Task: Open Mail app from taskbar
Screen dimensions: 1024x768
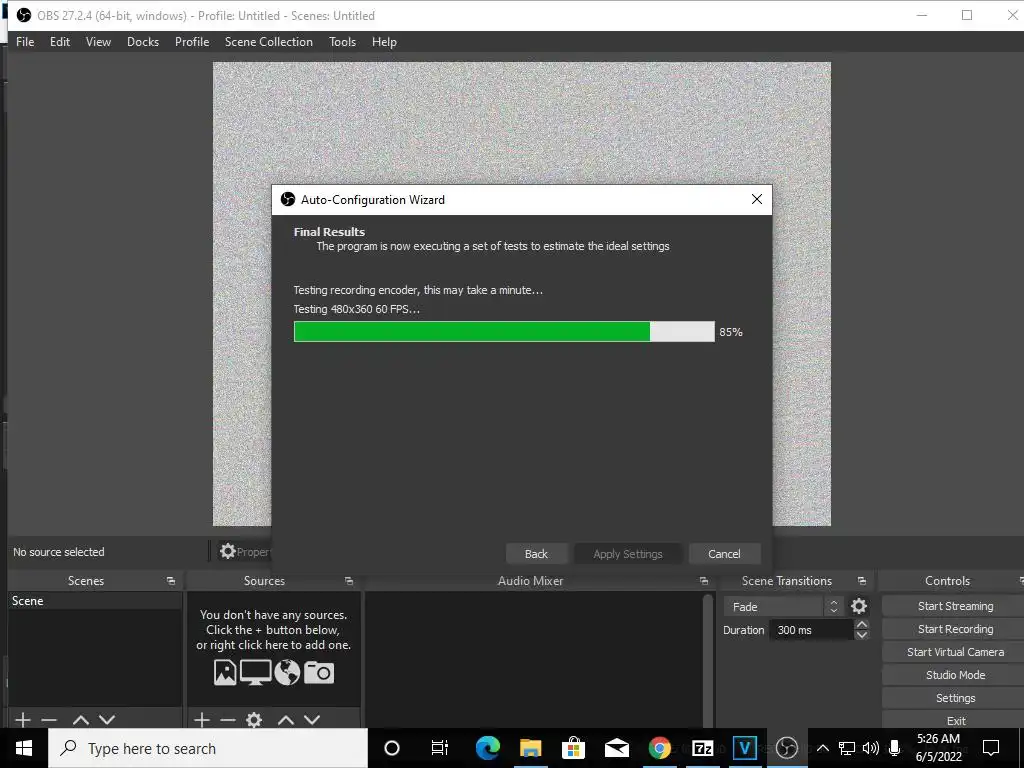Action: point(616,748)
